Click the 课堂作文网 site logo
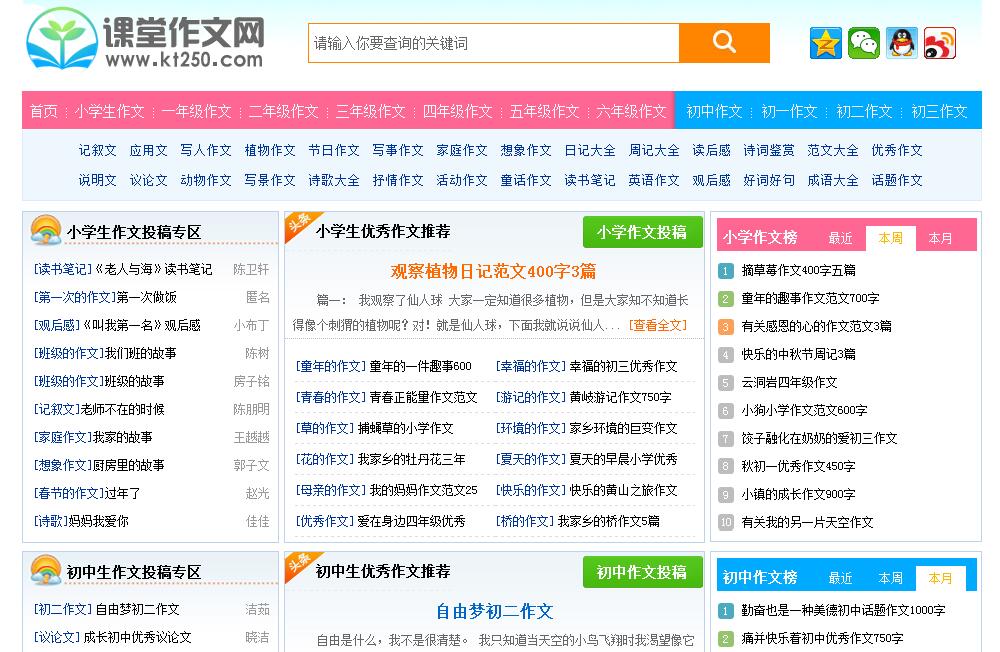The image size is (1000, 652). (x=146, y=40)
